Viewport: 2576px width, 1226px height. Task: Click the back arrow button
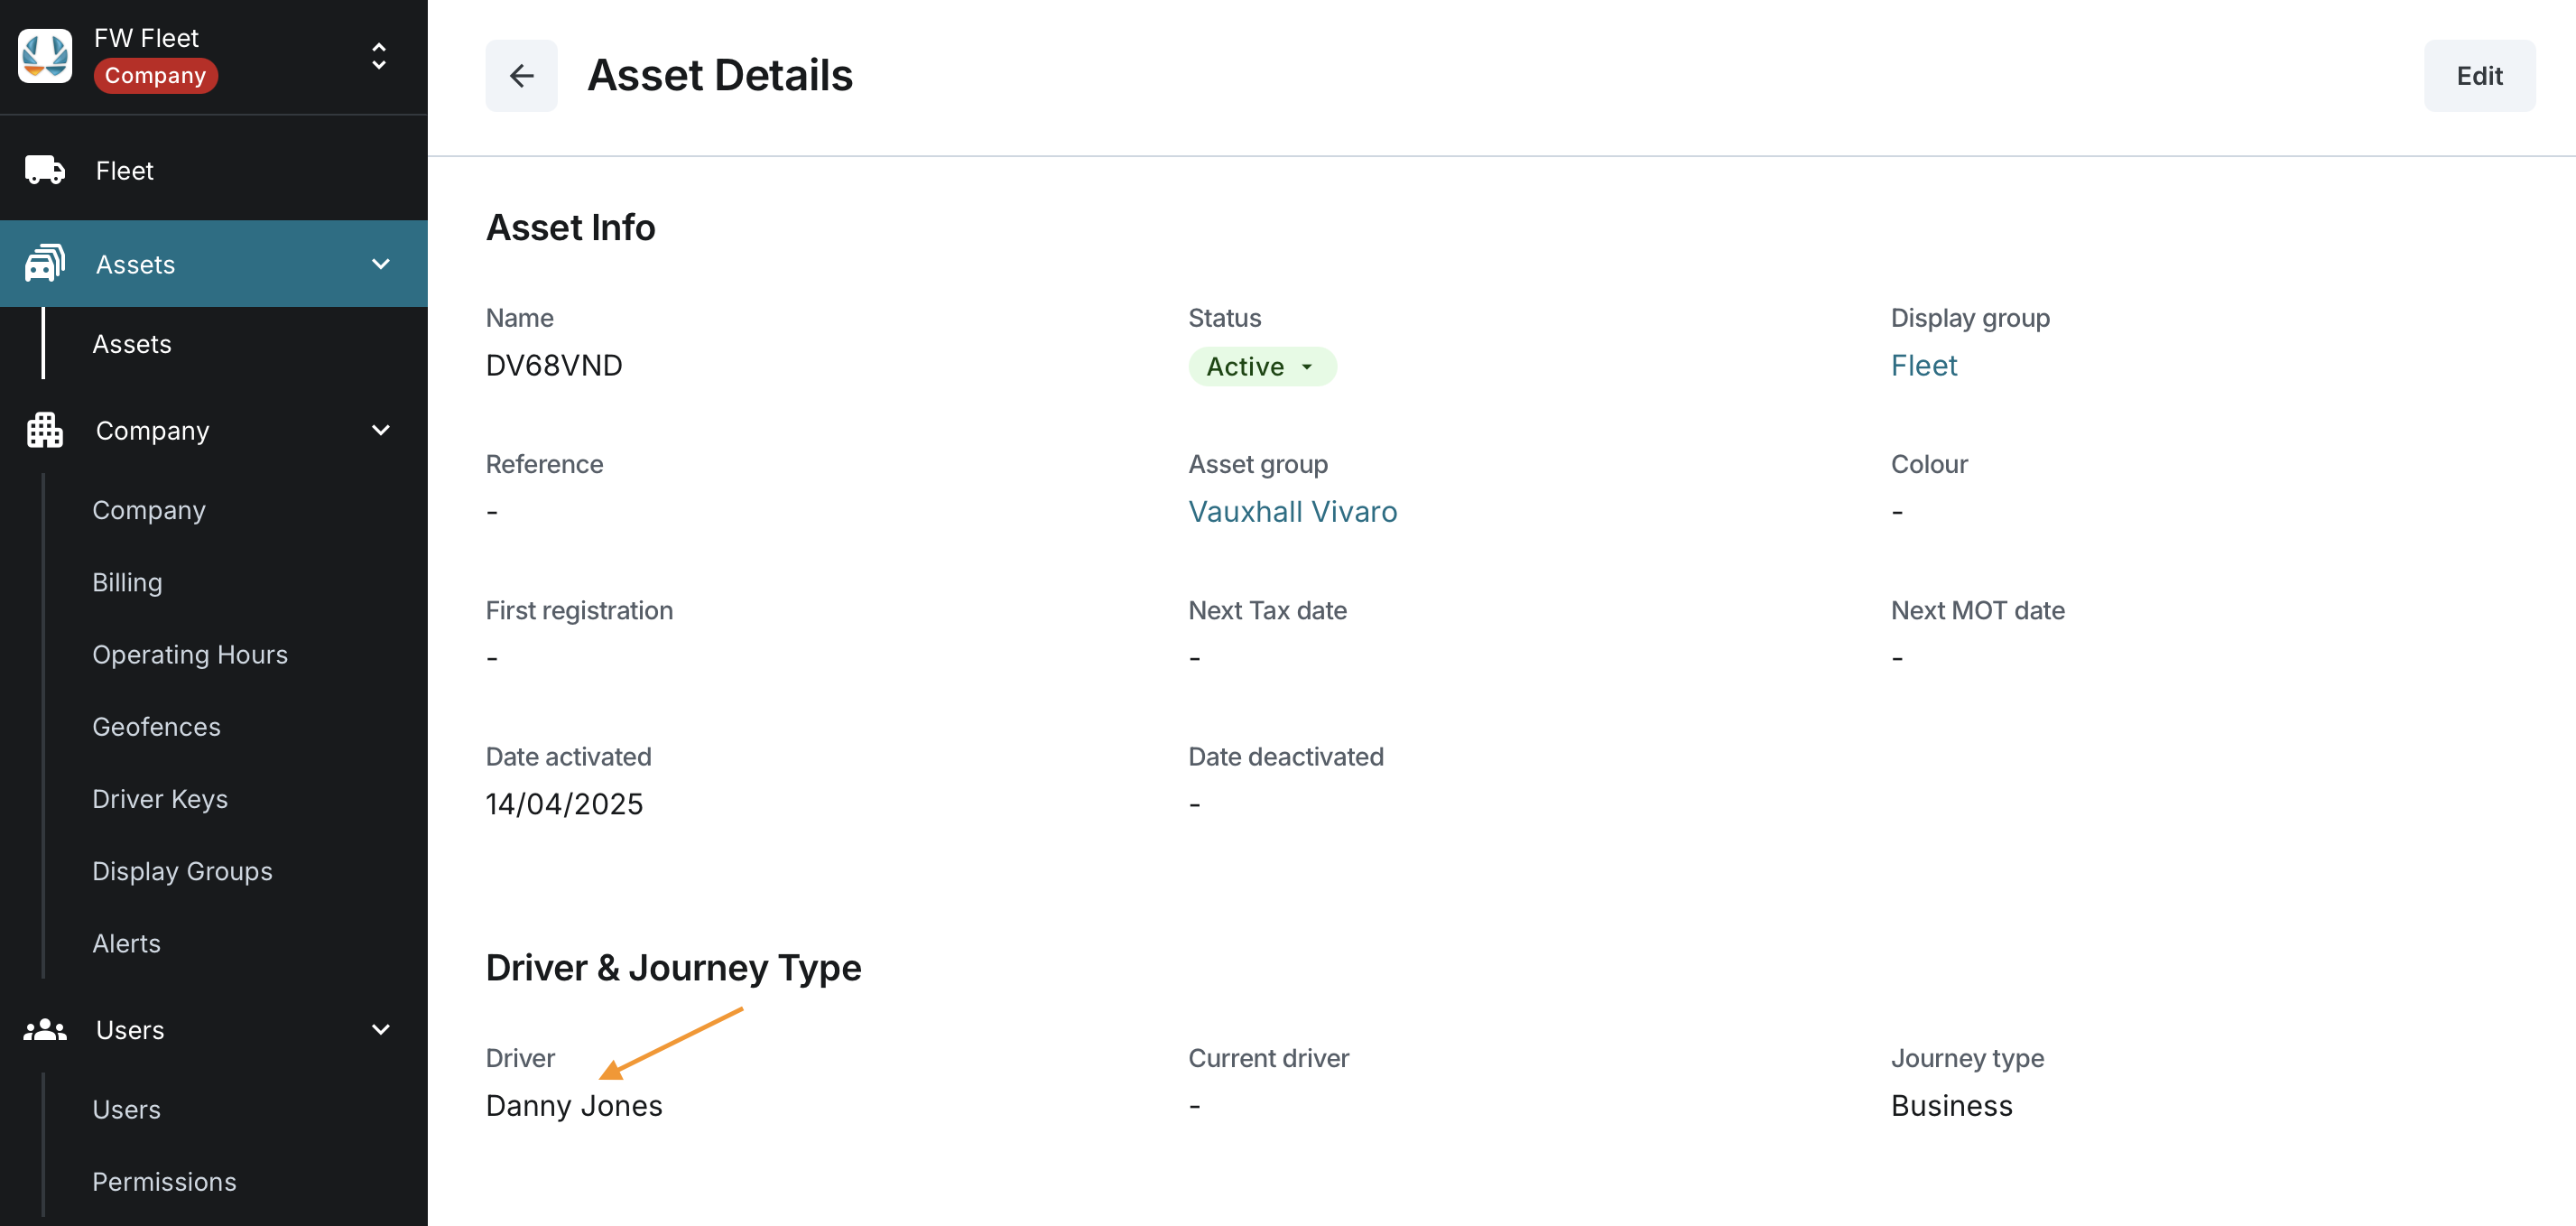521,76
